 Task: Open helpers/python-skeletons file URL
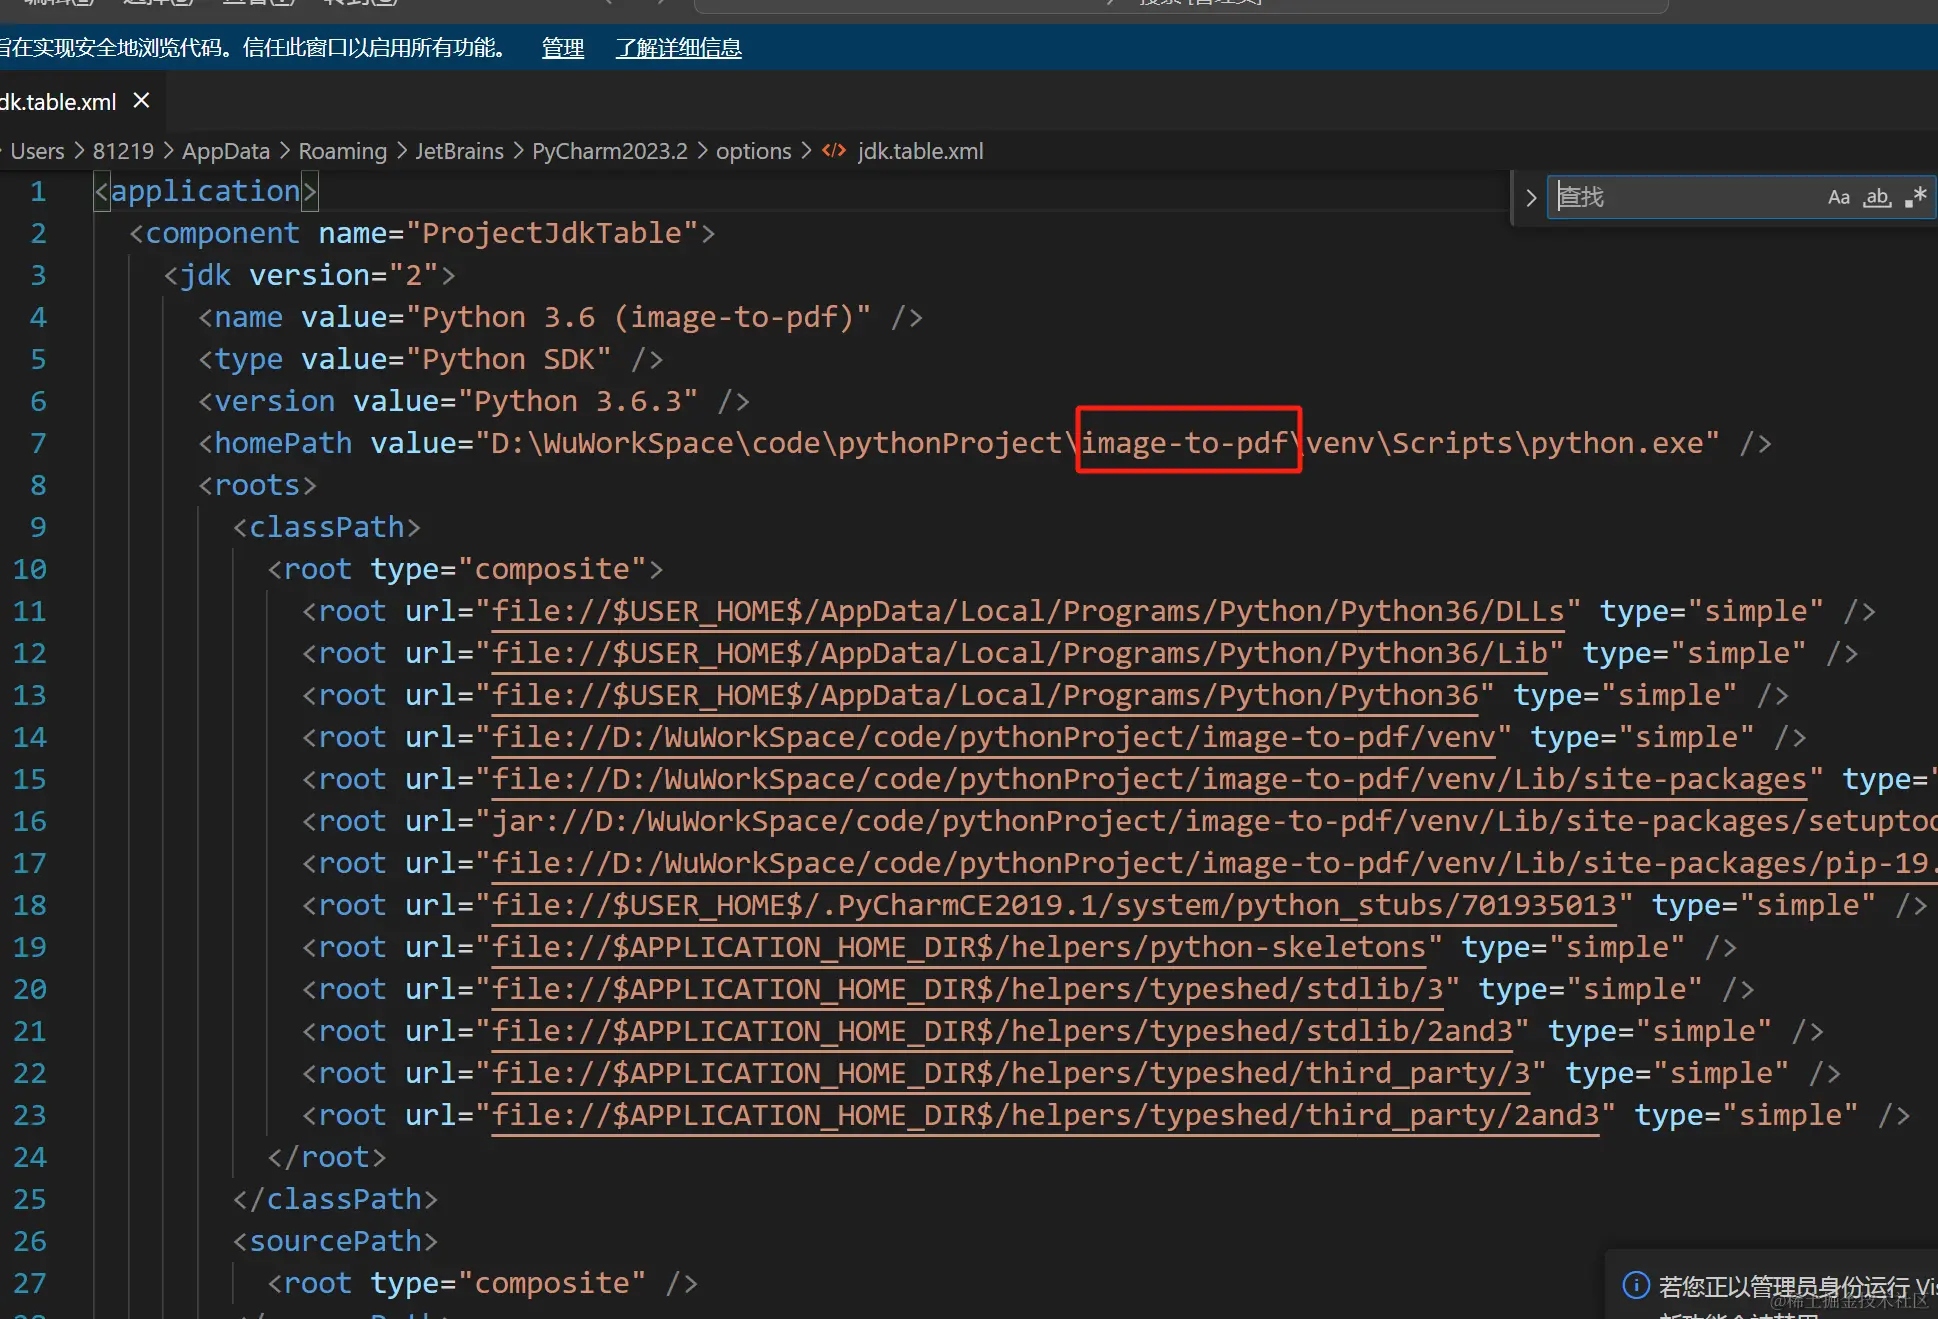(x=958, y=947)
